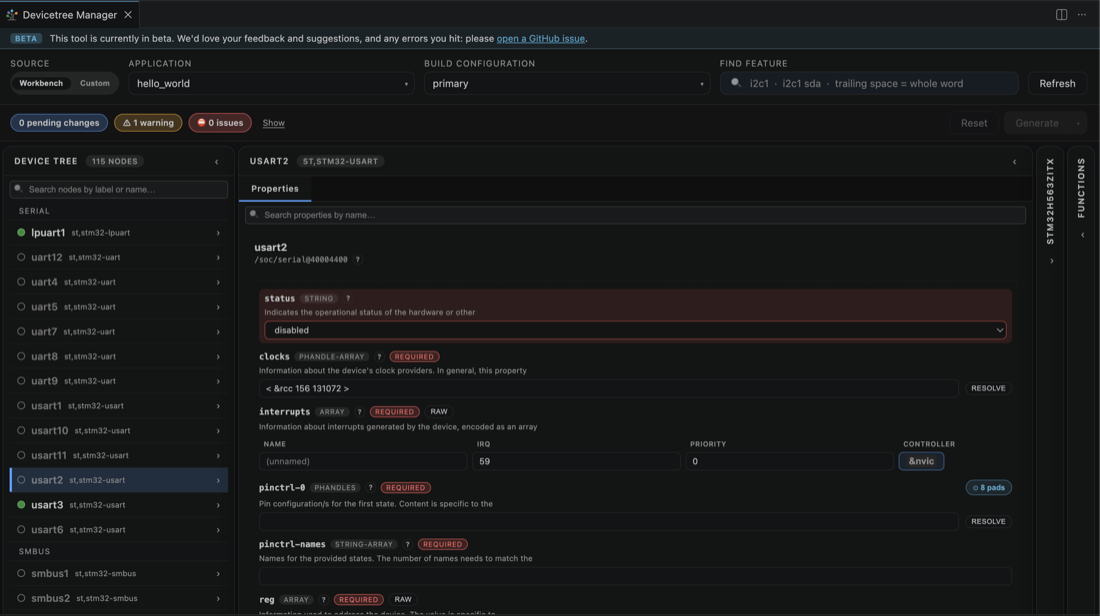
Task: Click Resolve for clocks property
Action: 988,389
